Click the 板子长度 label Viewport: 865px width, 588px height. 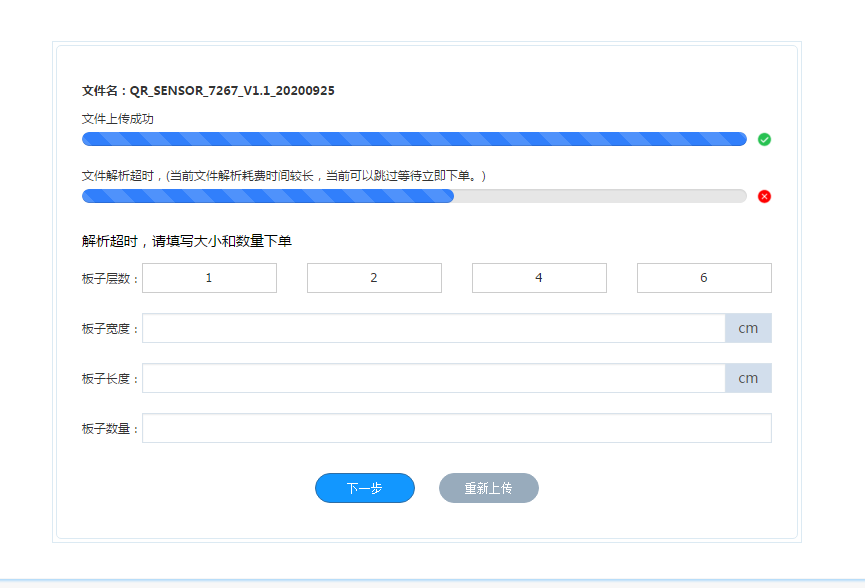click(109, 378)
